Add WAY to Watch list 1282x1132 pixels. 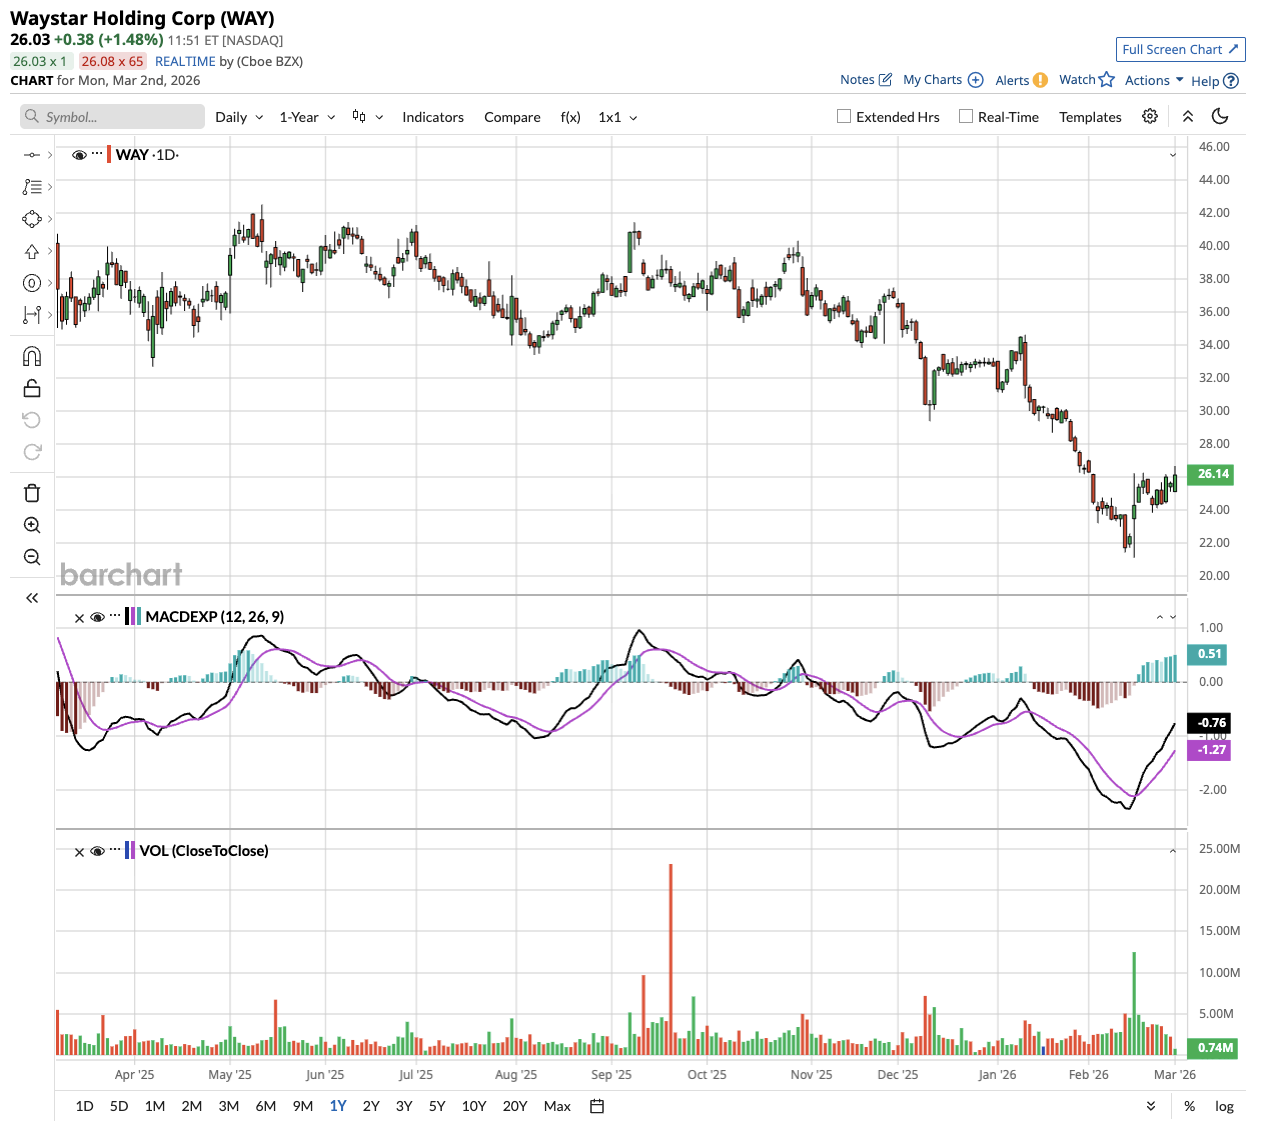[1087, 80]
